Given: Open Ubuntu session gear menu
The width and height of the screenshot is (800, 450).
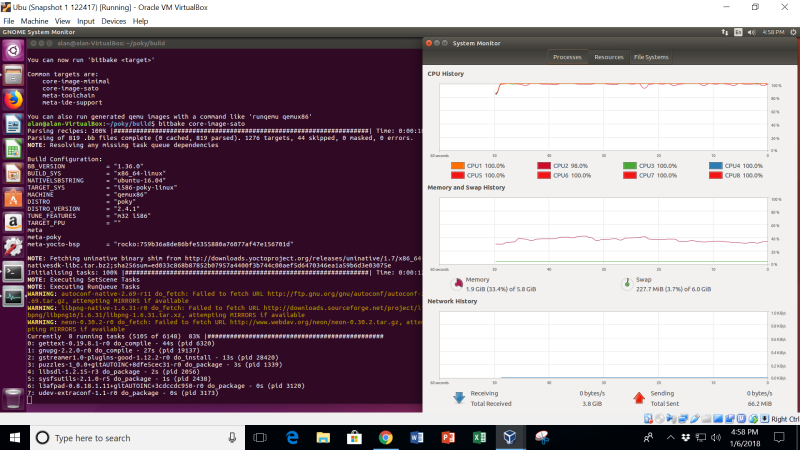Looking at the screenshot, I should [x=793, y=32].
